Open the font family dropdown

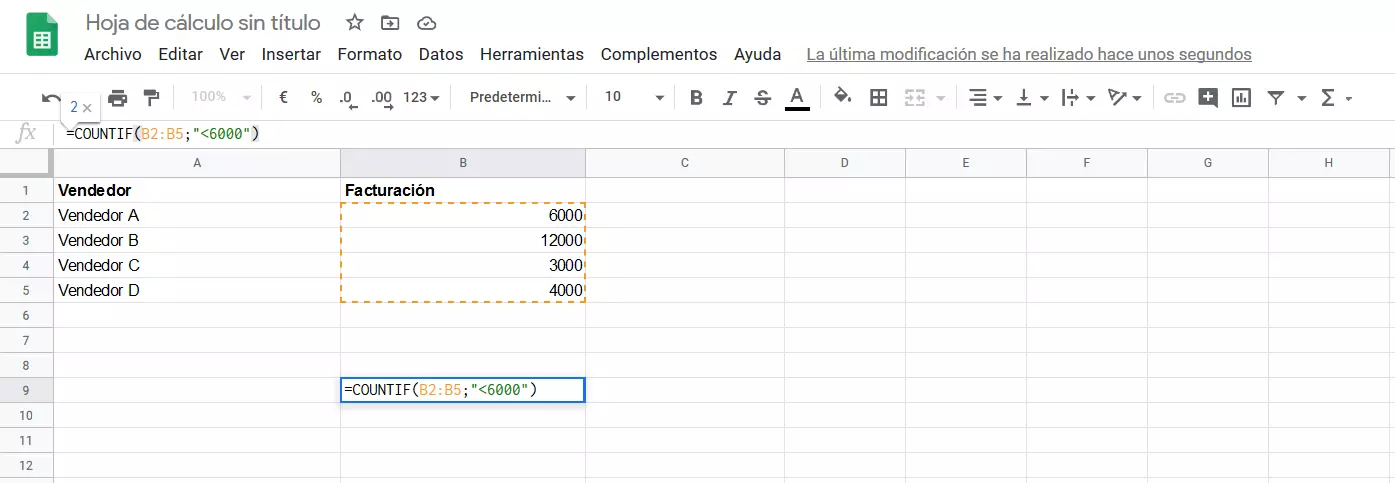point(523,97)
